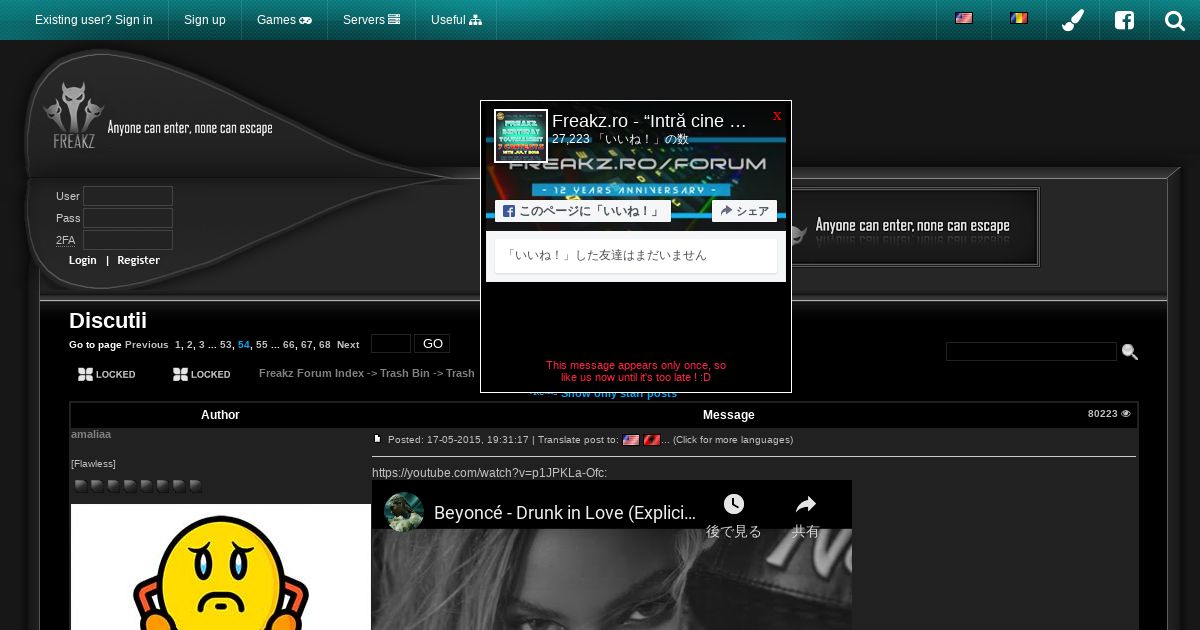The image size is (1200, 630).
Task: Open the Games menu
Action: [284, 20]
